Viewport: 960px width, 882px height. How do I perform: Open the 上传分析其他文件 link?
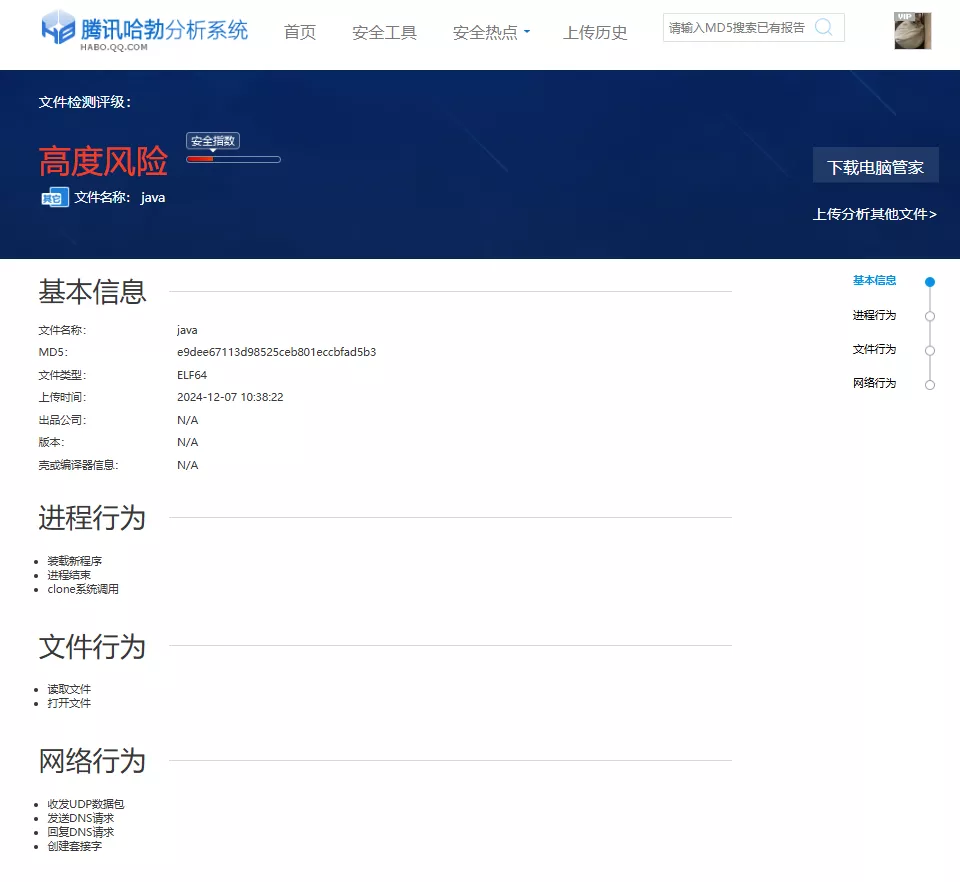tap(875, 214)
